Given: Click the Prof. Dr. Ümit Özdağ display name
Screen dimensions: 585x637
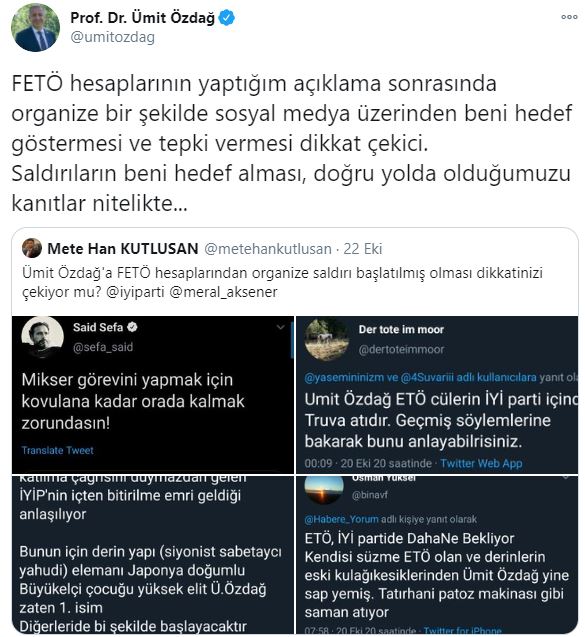Looking at the screenshot, I should point(142,18).
